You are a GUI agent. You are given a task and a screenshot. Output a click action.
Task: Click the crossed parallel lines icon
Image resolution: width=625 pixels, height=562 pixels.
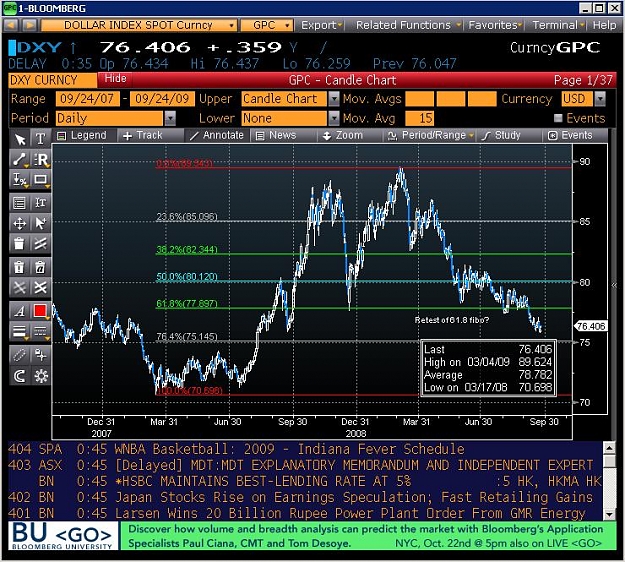point(40,243)
